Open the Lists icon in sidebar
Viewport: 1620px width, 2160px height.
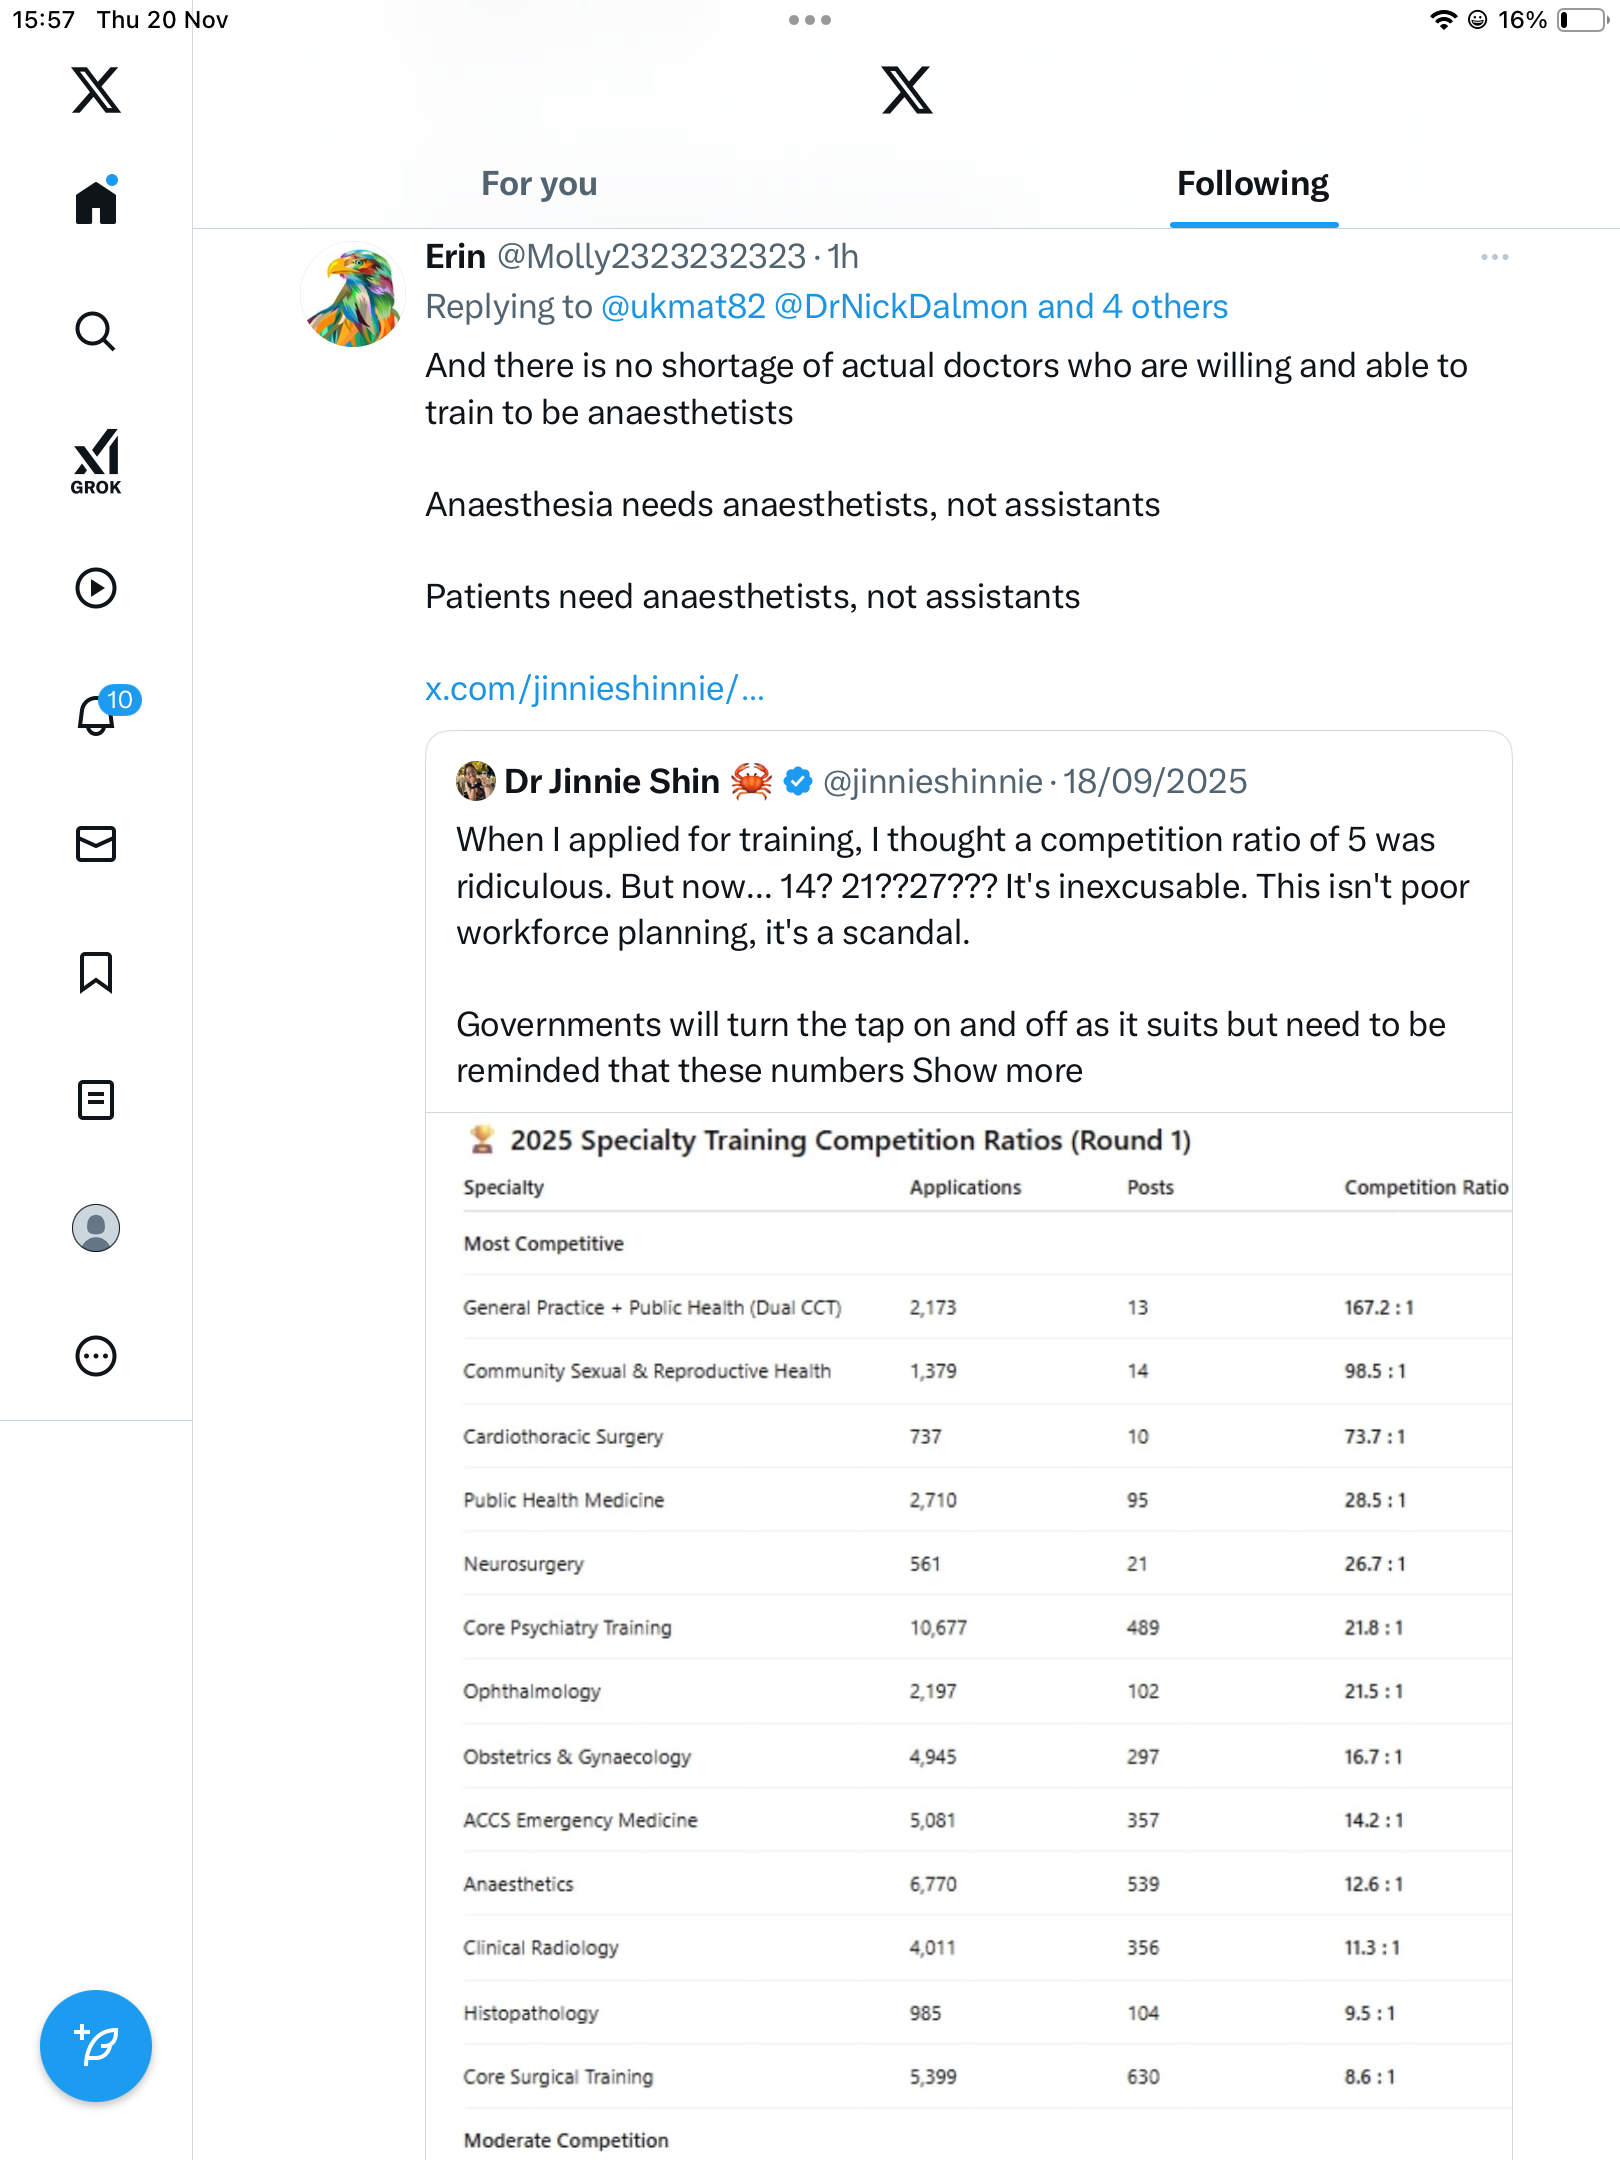[96, 1100]
